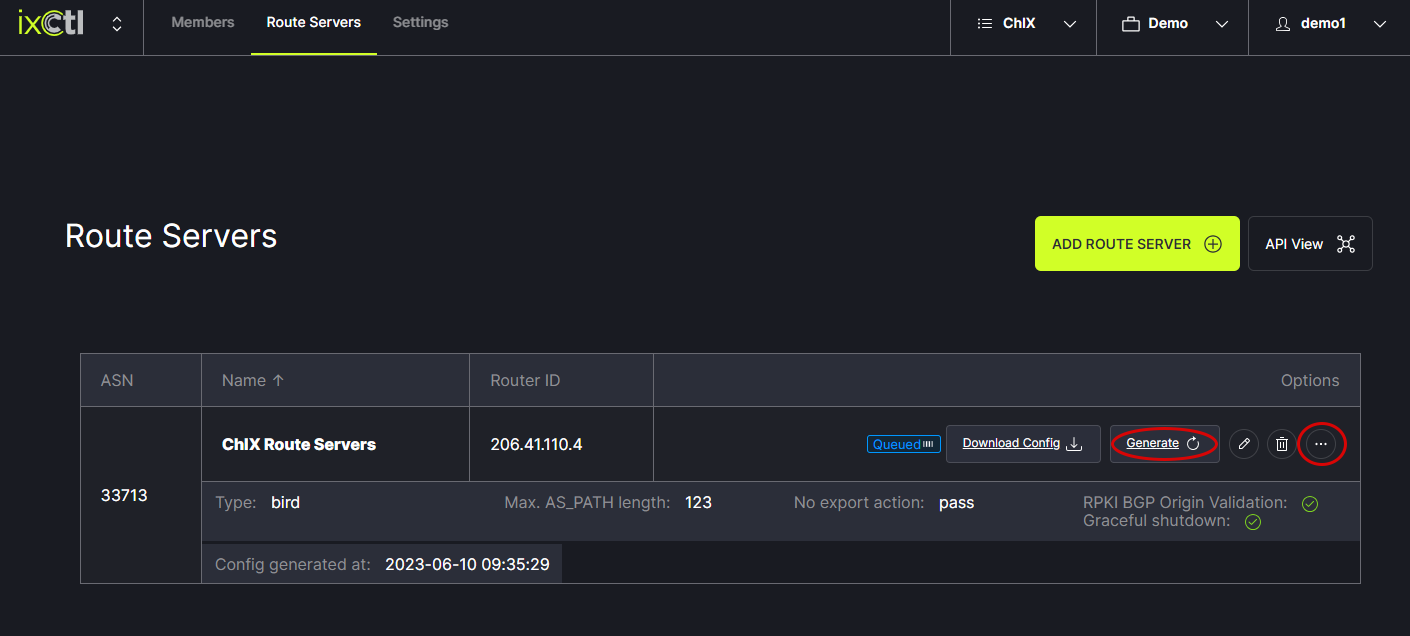This screenshot has width=1410, height=636.
Task: Edit route server with pencil icon
Action: (1243, 444)
